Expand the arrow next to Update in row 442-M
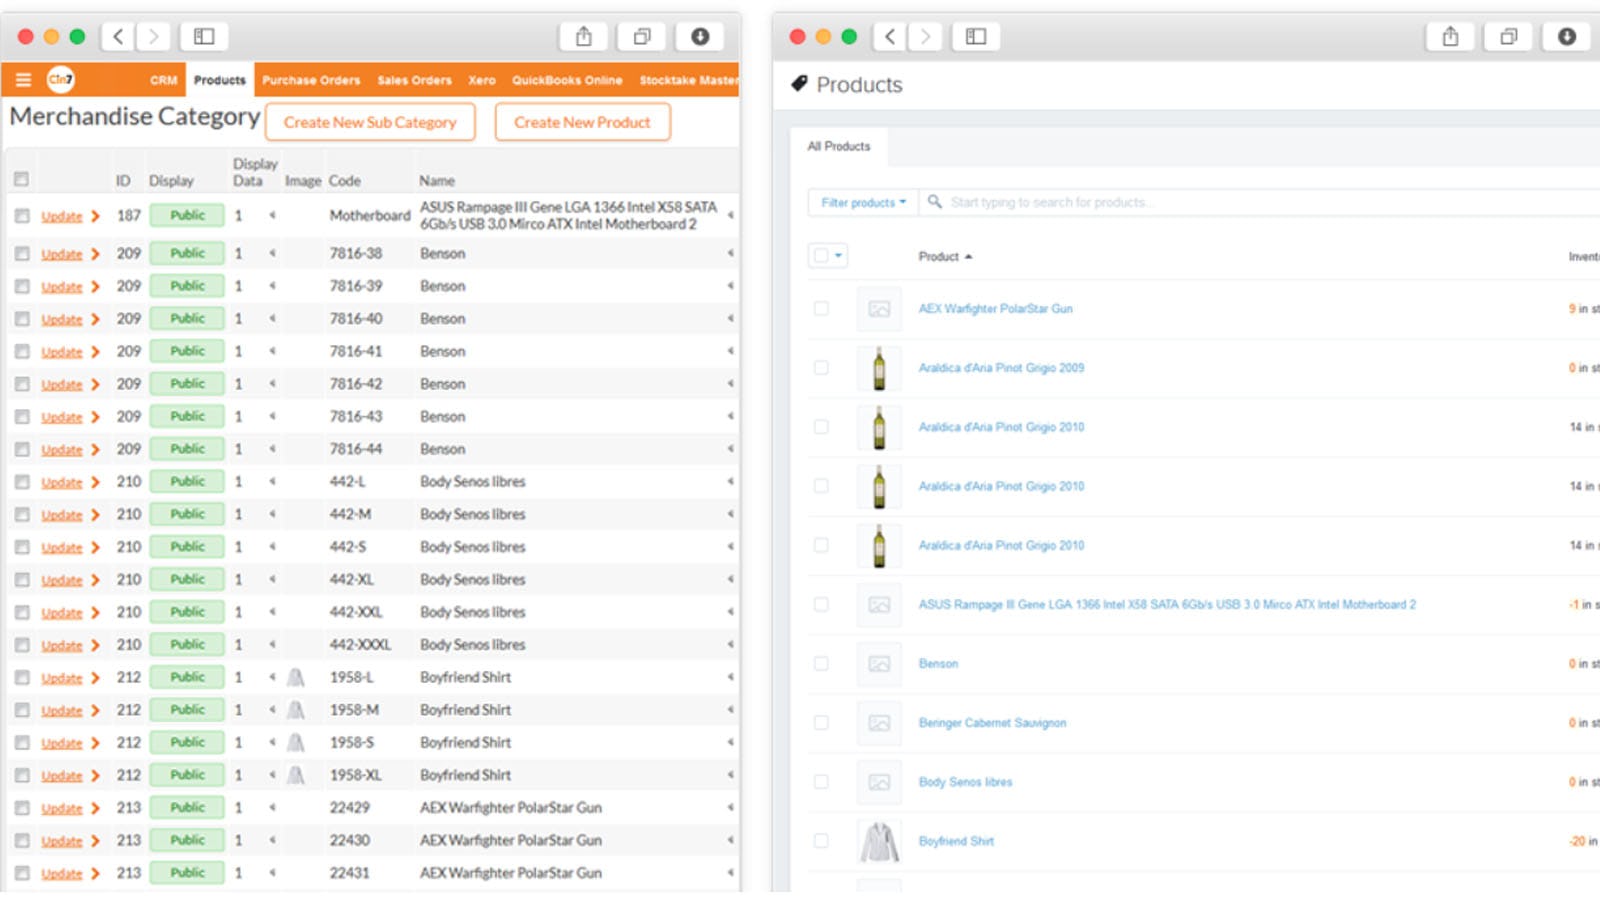The image size is (1600, 900). pyautogui.click(x=95, y=515)
